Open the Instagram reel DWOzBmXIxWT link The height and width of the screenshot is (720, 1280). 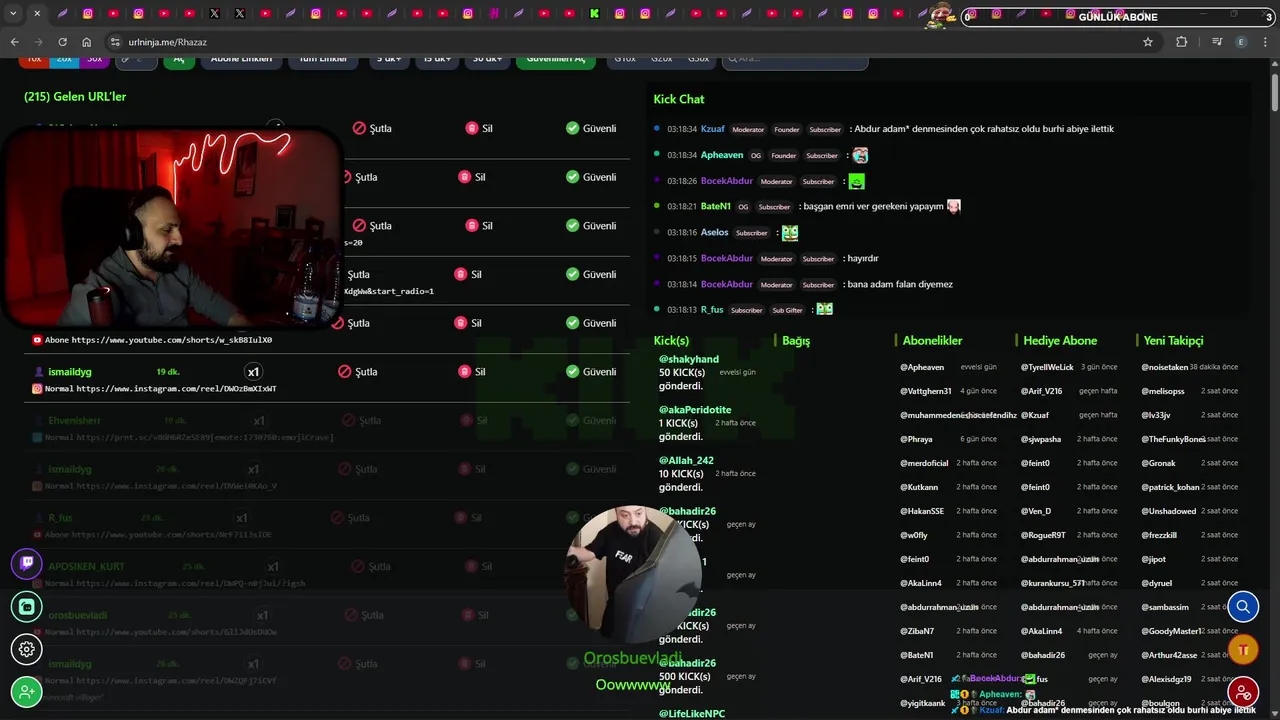pos(176,388)
